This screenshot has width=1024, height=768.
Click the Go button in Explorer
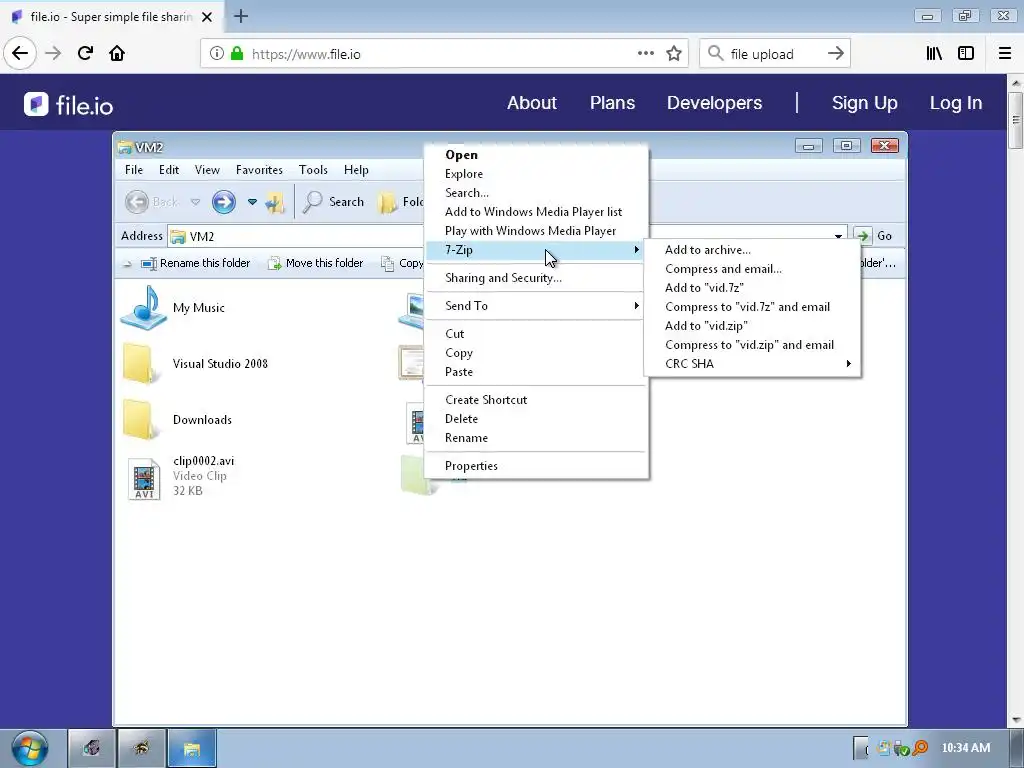[x=874, y=236]
